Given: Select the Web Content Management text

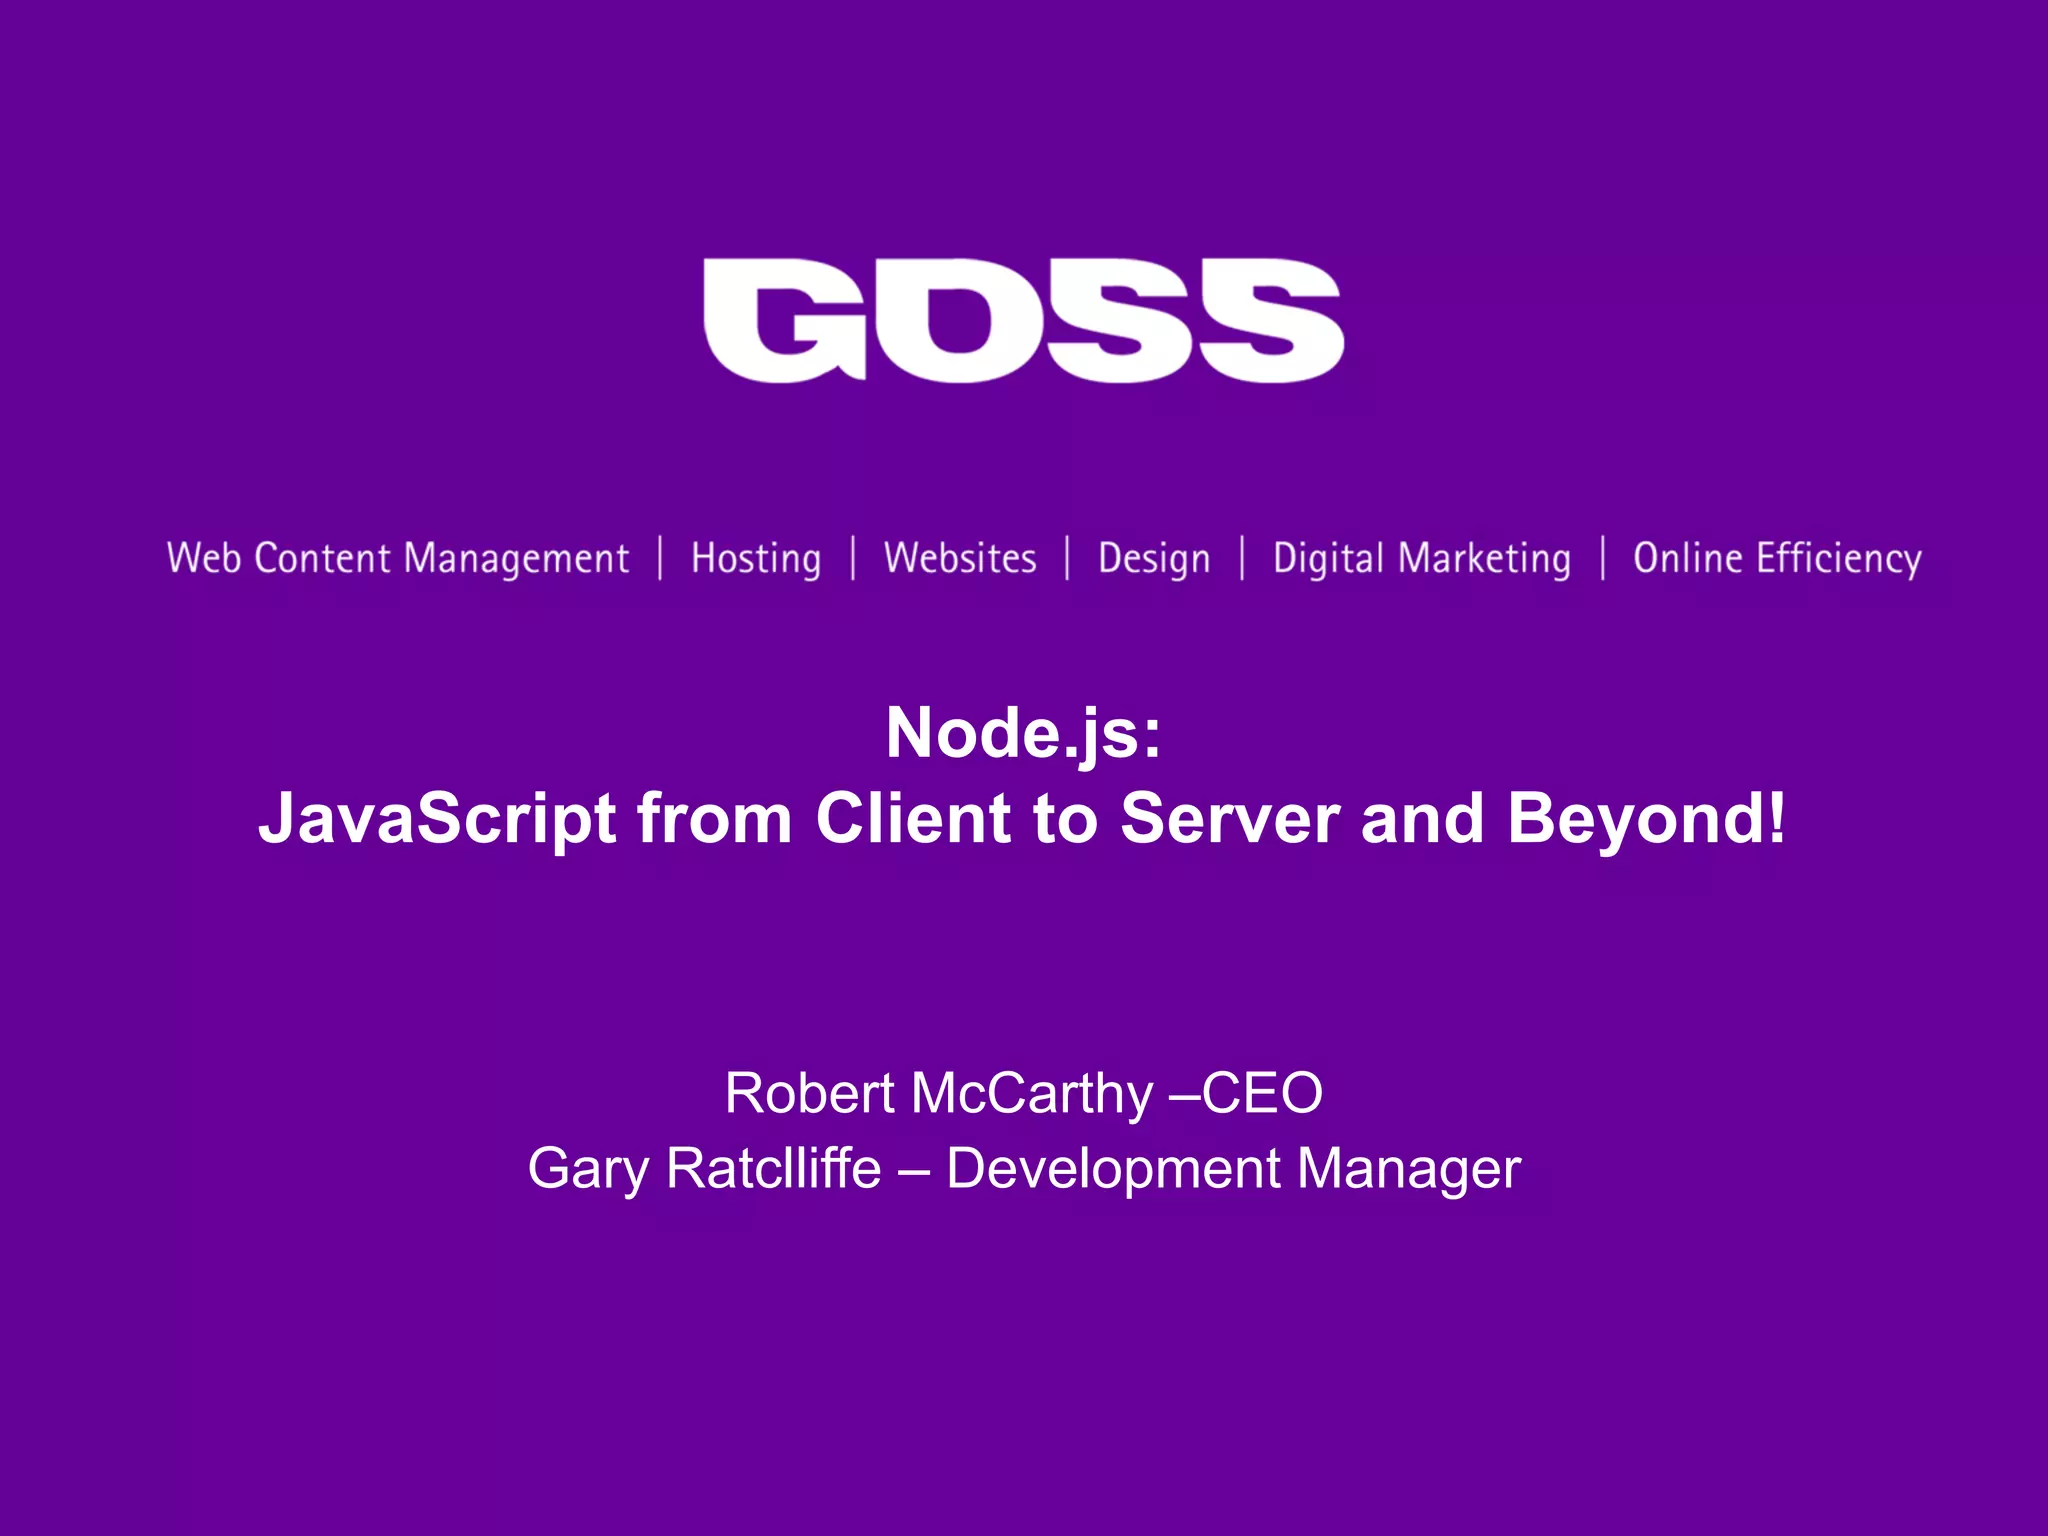Looking at the screenshot, I should (x=398, y=558).
